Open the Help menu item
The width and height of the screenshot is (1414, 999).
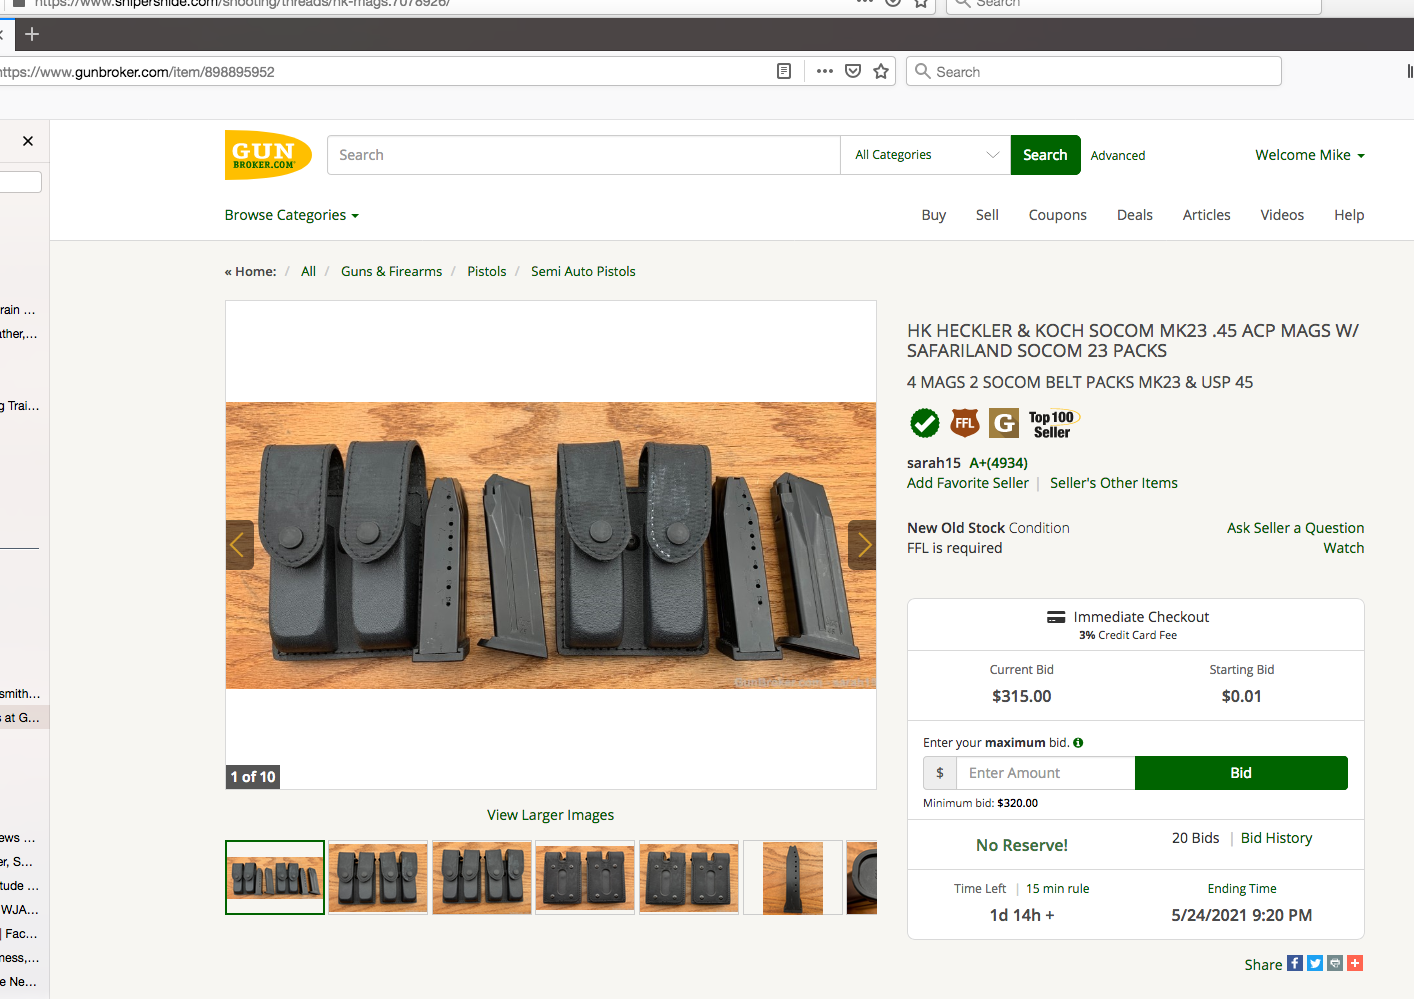click(x=1349, y=215)
